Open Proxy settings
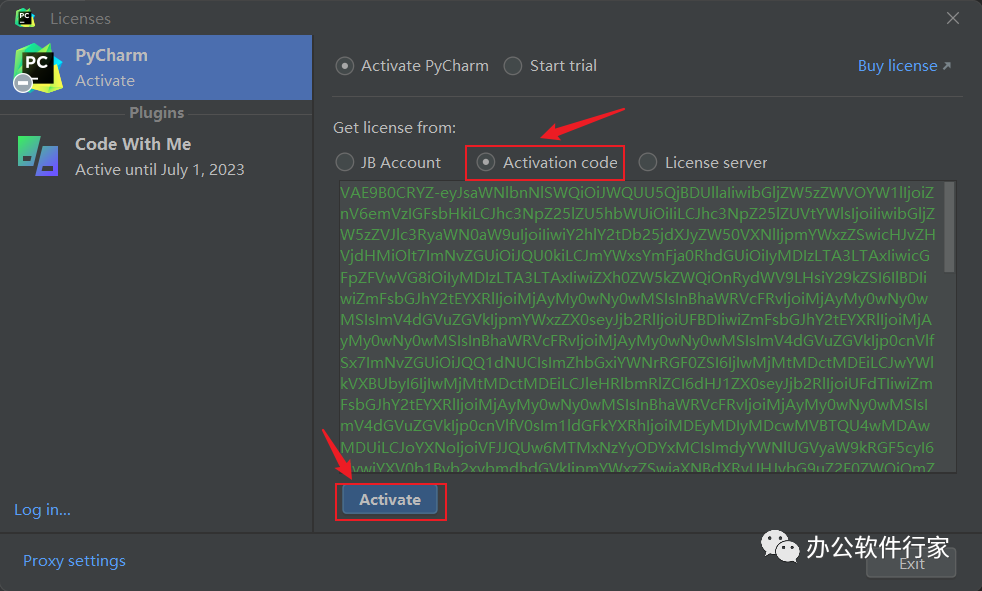Viewport: 982px width, 591px height. coord(74,560)
